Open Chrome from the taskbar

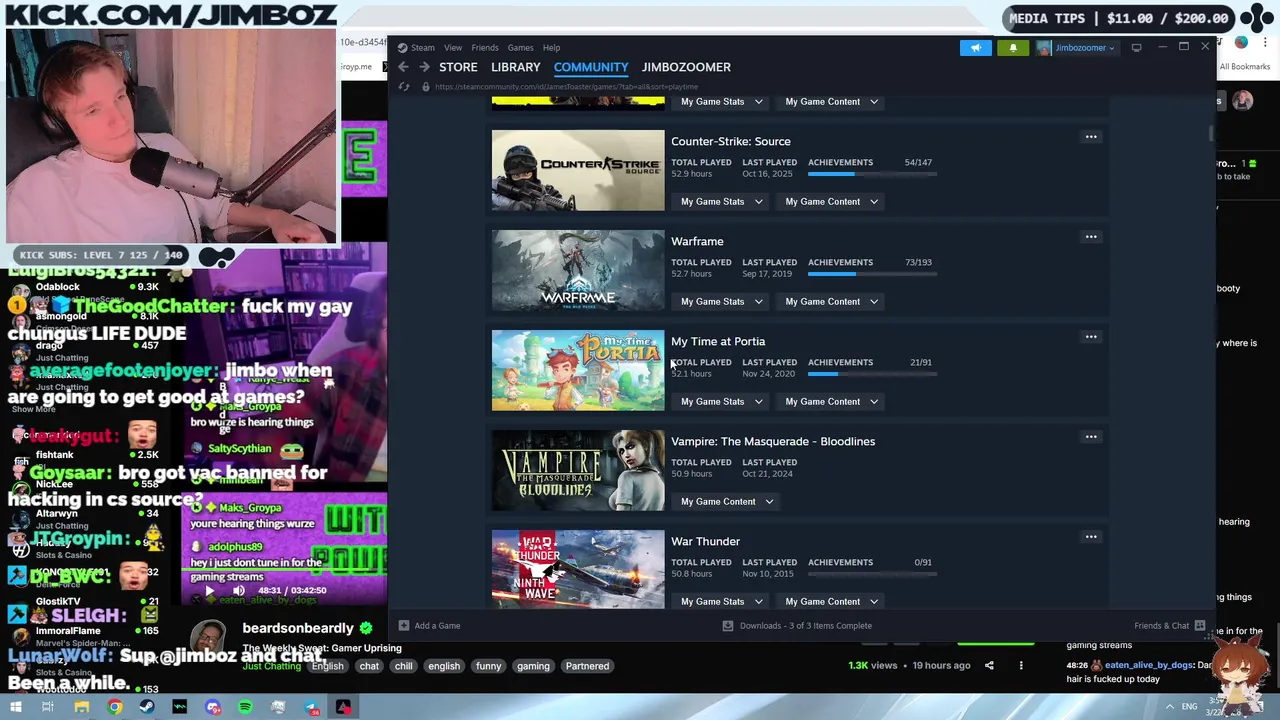(x=115, y=707)
